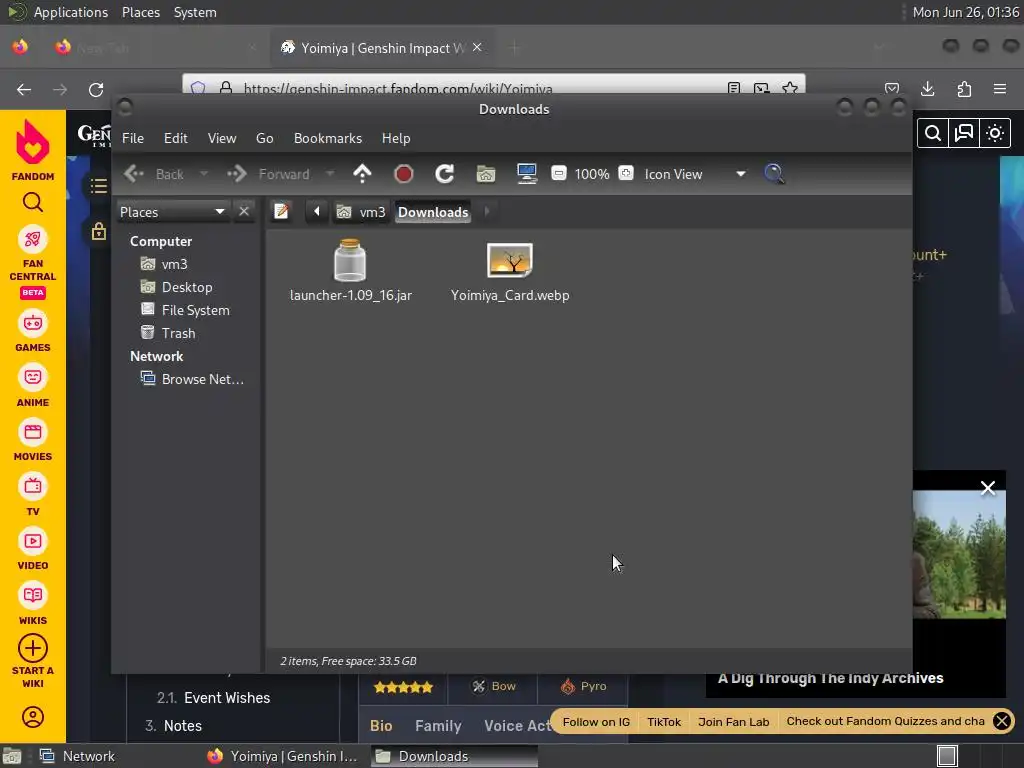This screenshot has width=1024, height=768.
Task: Select the vm3 path bar button
Action: [x=361, y=212]
